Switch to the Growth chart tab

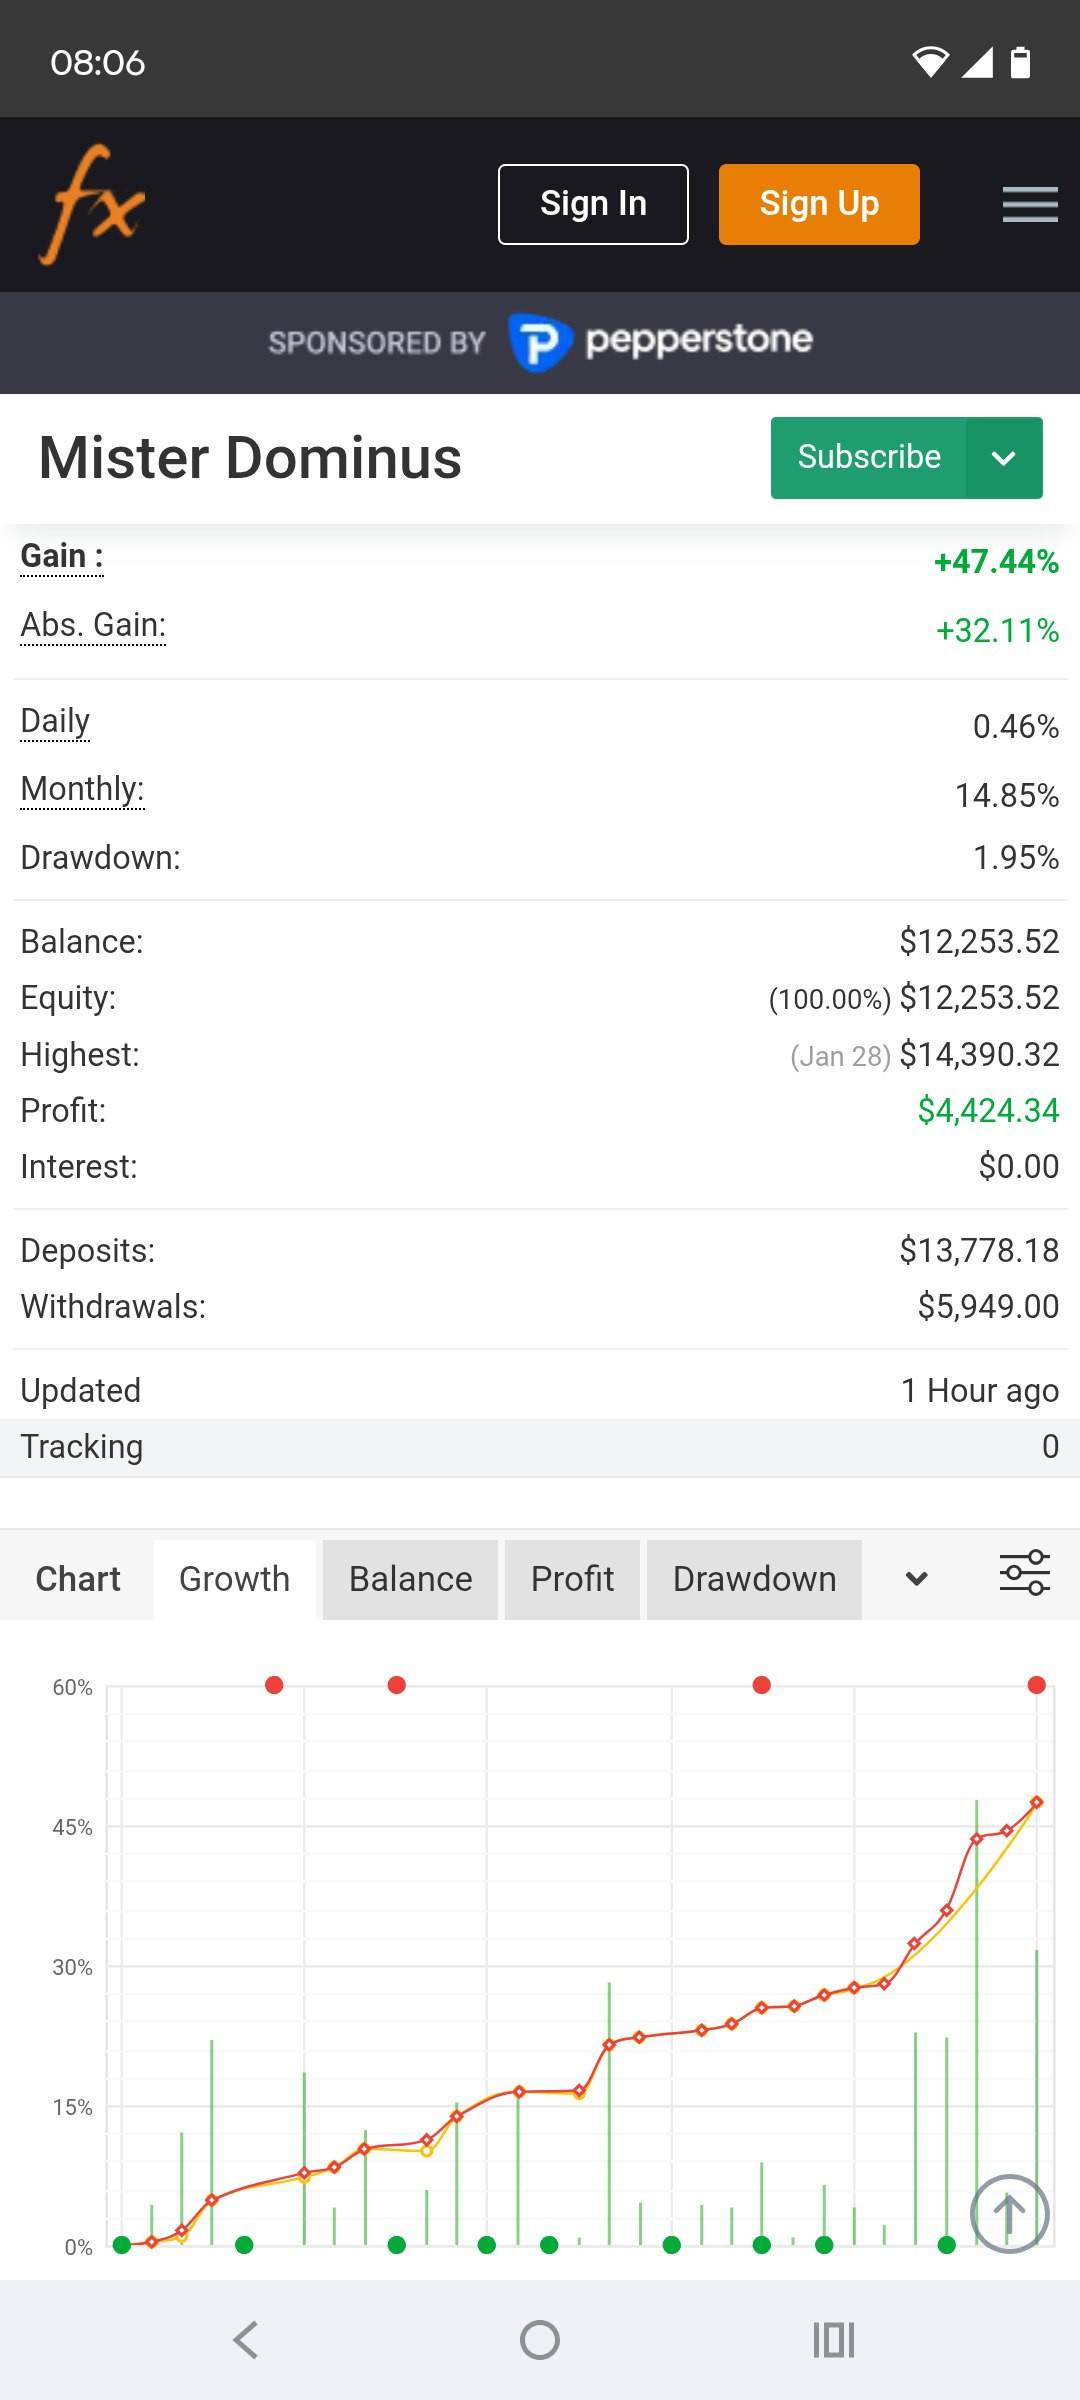coord(235,1579)
